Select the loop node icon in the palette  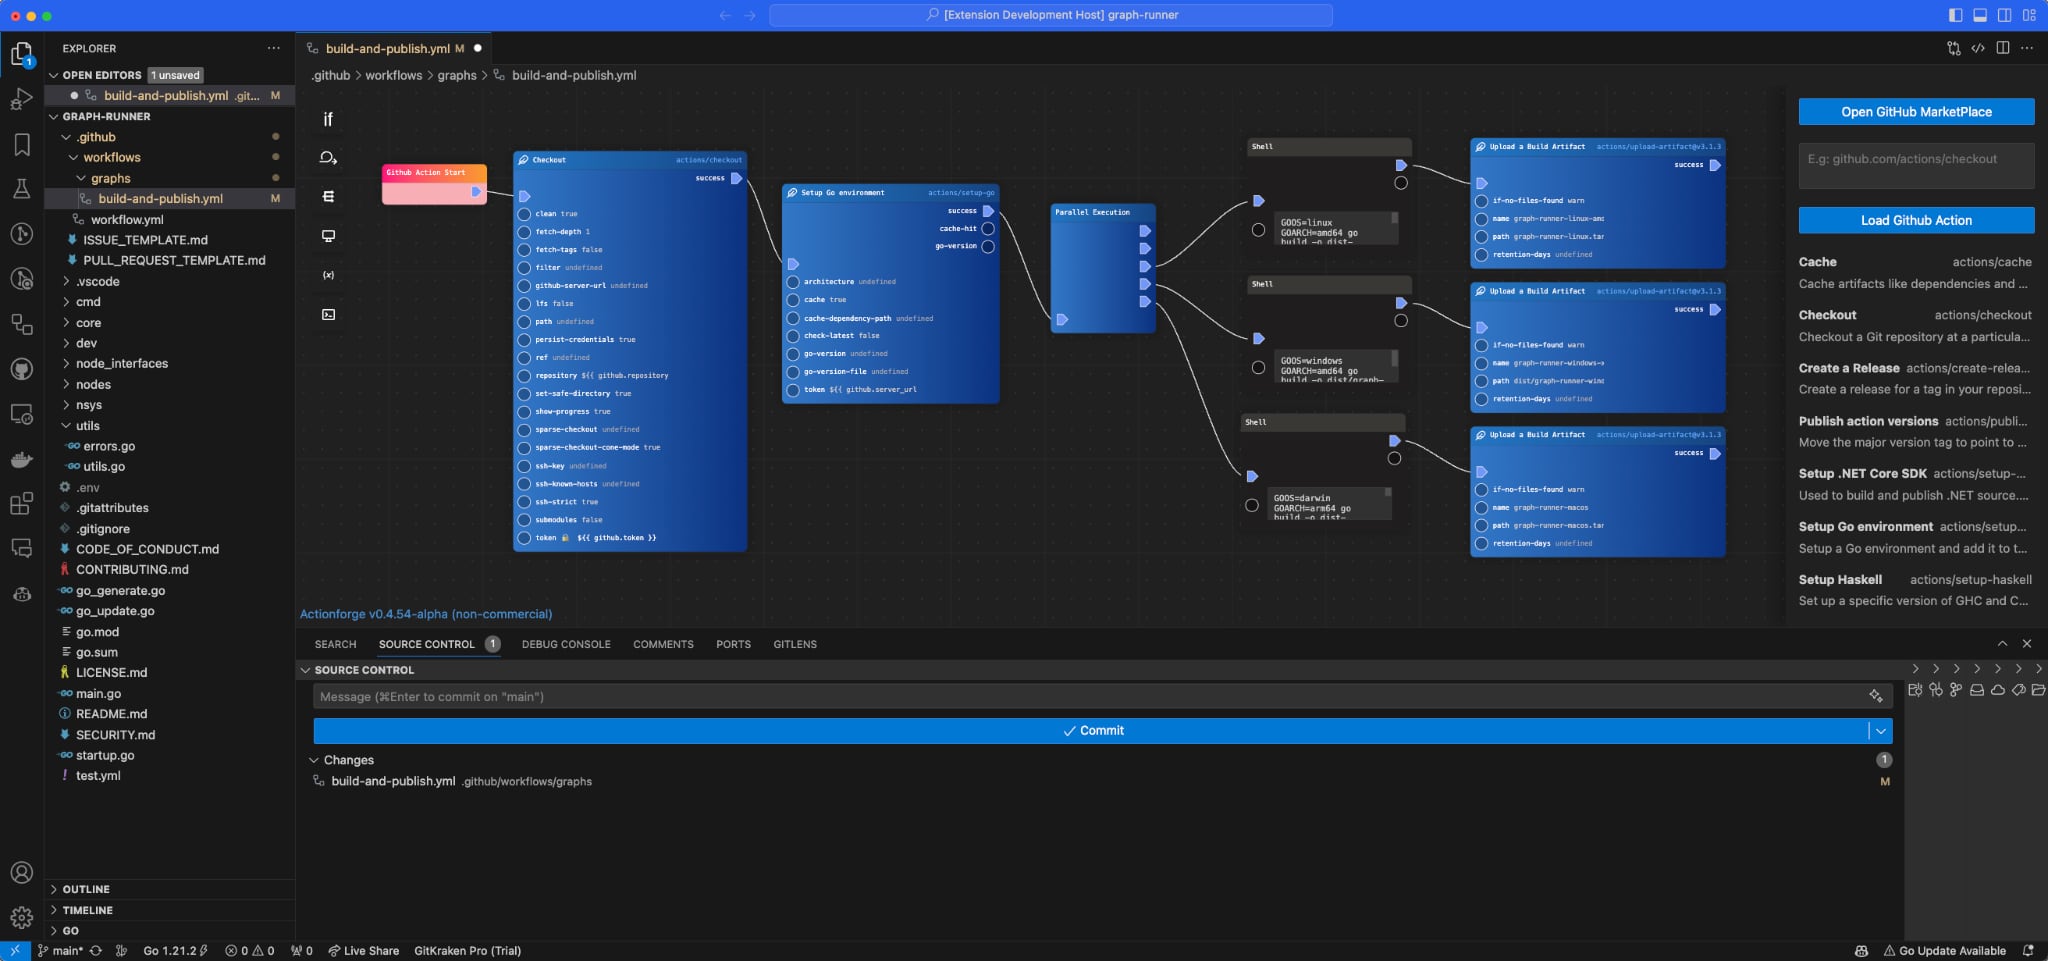(x=328, y=157)
